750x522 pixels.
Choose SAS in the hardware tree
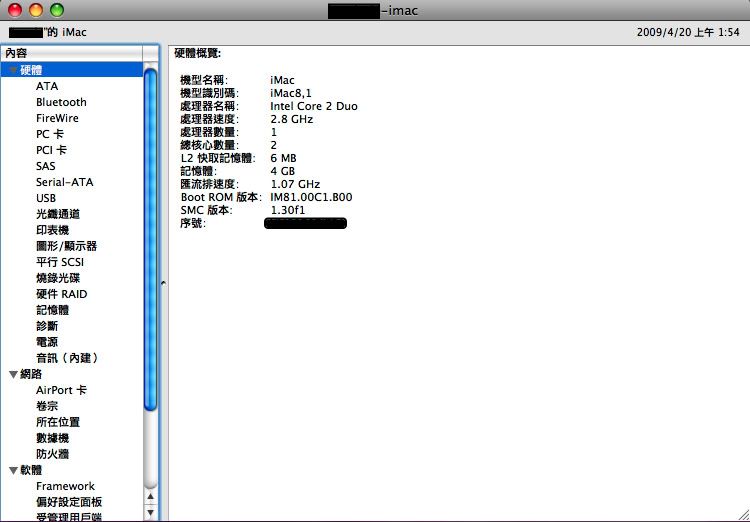(x=45, y=166)
